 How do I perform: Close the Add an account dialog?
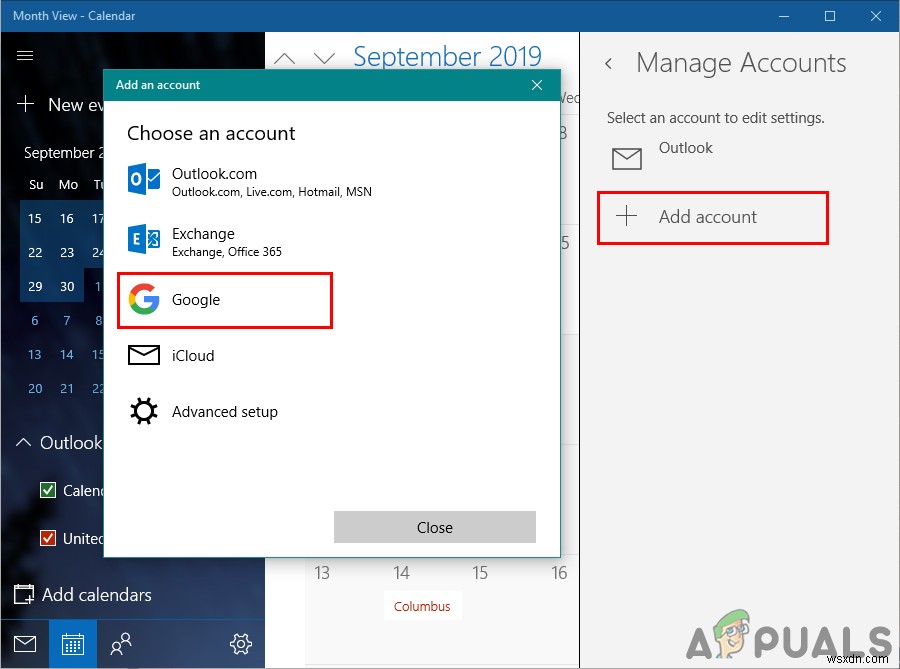point(537,85)
